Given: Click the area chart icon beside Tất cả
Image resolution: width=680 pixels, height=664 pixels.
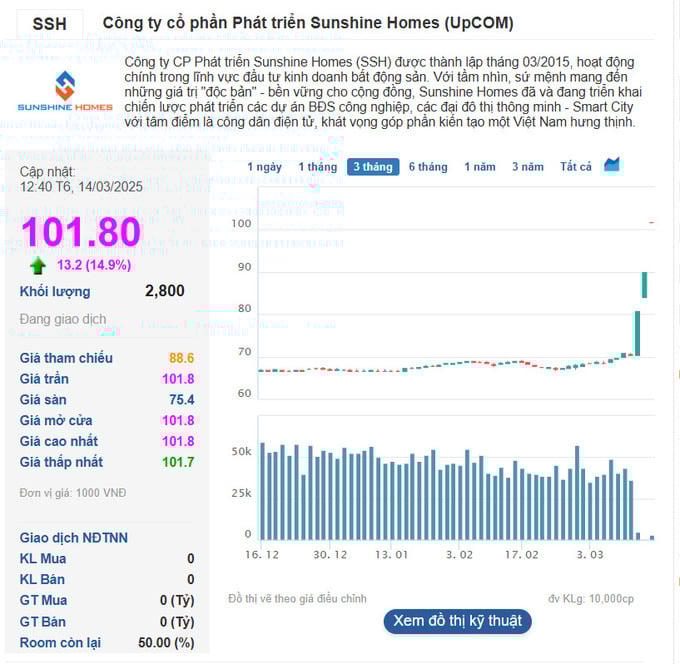Looking at the screenshot, I should 612,165.
